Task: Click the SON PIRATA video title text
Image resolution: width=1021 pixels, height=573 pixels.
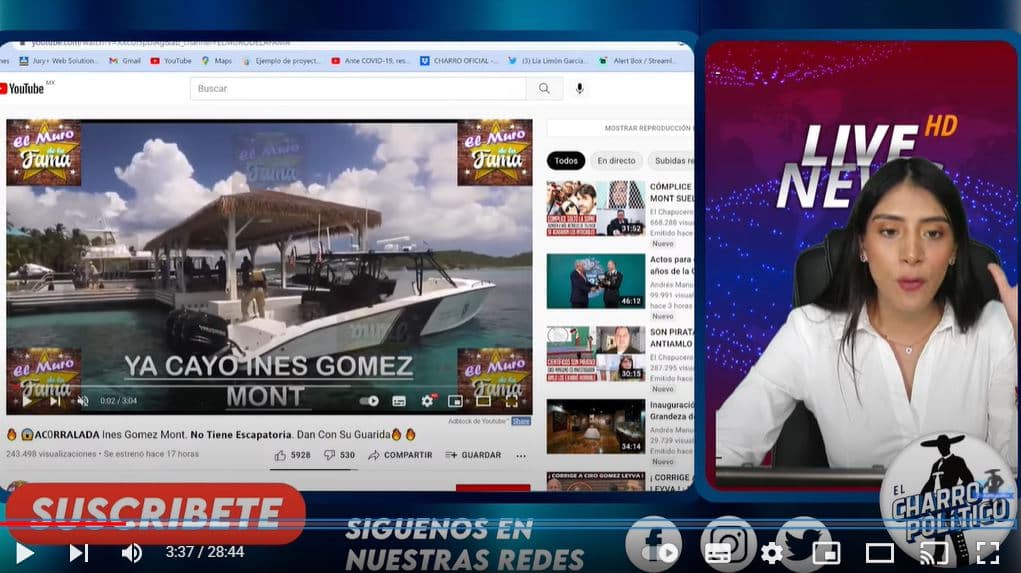Action: [671, 337]
